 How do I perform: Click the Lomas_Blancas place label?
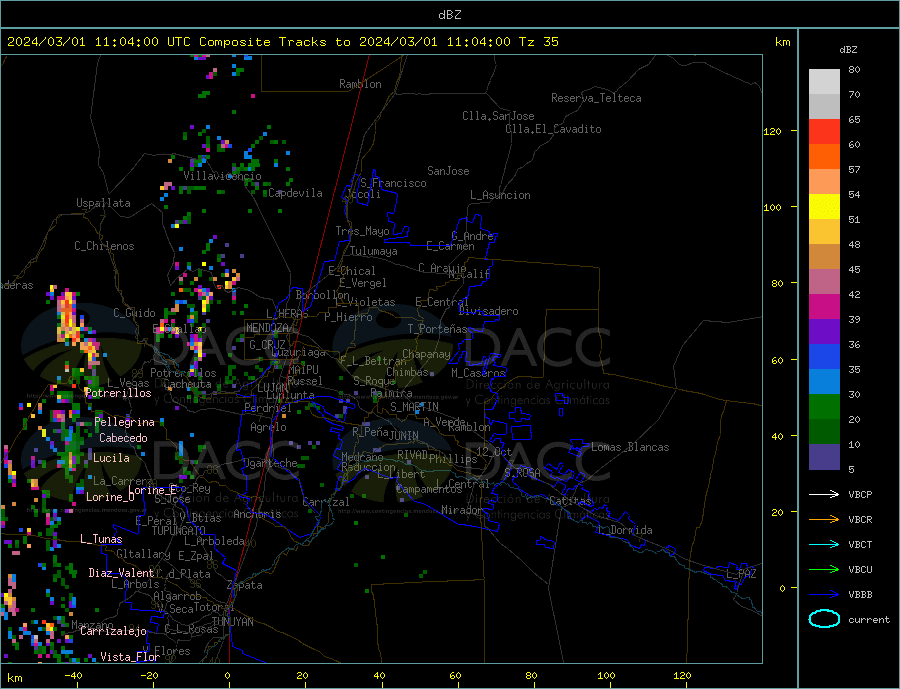pos(630,447)
